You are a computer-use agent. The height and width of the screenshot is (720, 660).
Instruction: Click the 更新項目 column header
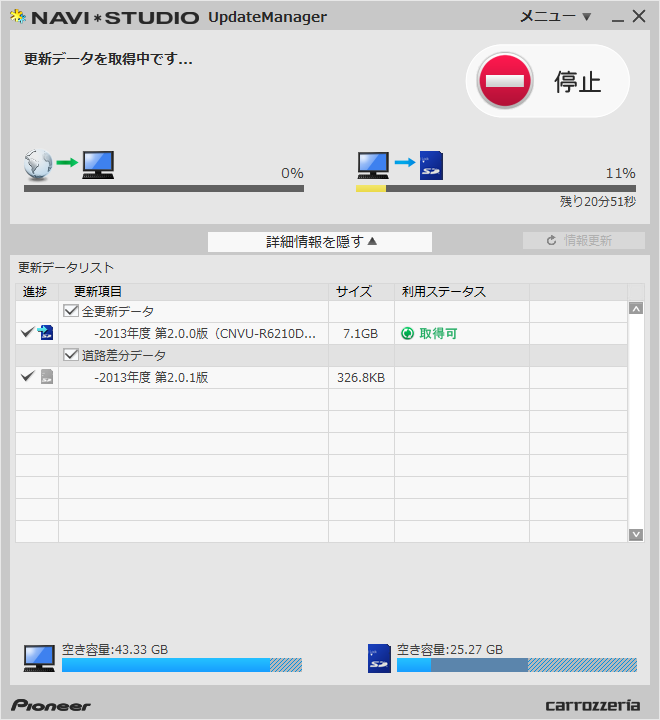coord(193,292)
